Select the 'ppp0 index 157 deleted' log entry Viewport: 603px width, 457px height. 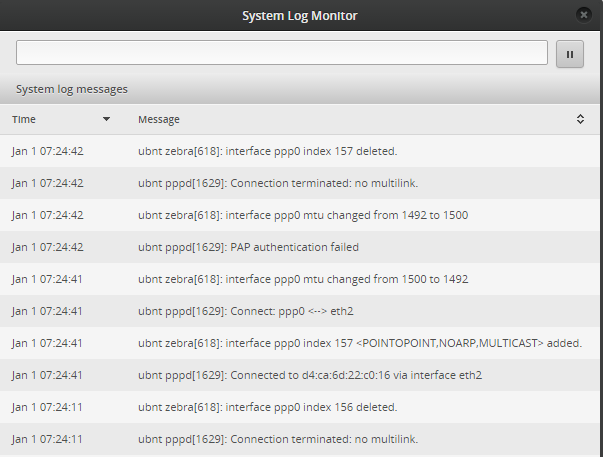(267, 151)
